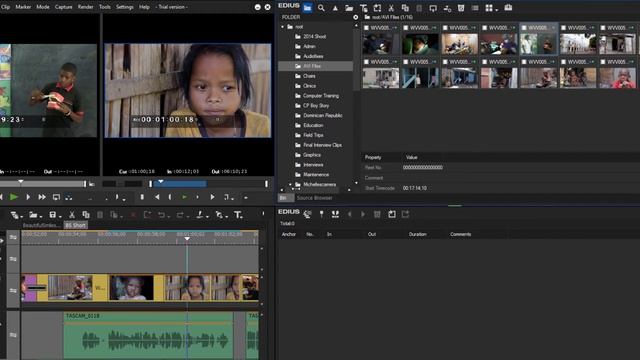Tick the first WVV005 clip checkbox in the bottom row
640x360 pixels.
click(366, 62)
